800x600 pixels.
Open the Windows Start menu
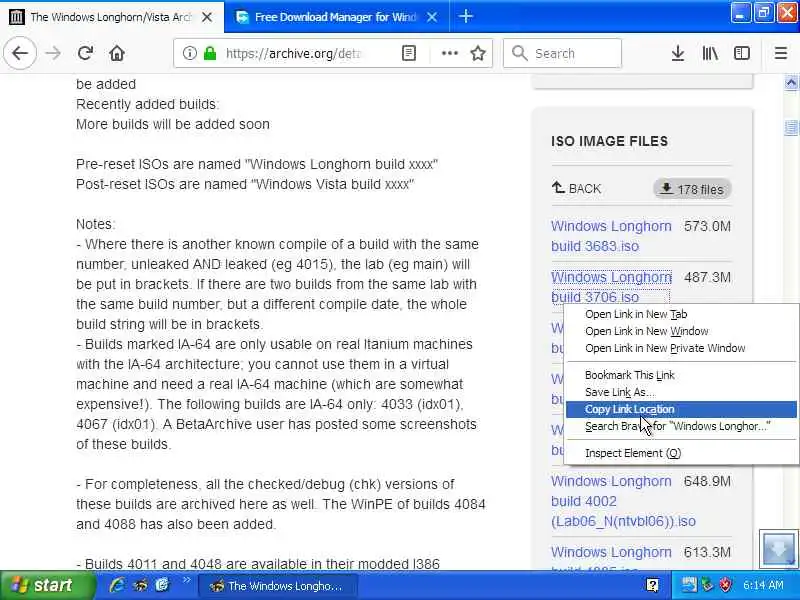[47, 585]
